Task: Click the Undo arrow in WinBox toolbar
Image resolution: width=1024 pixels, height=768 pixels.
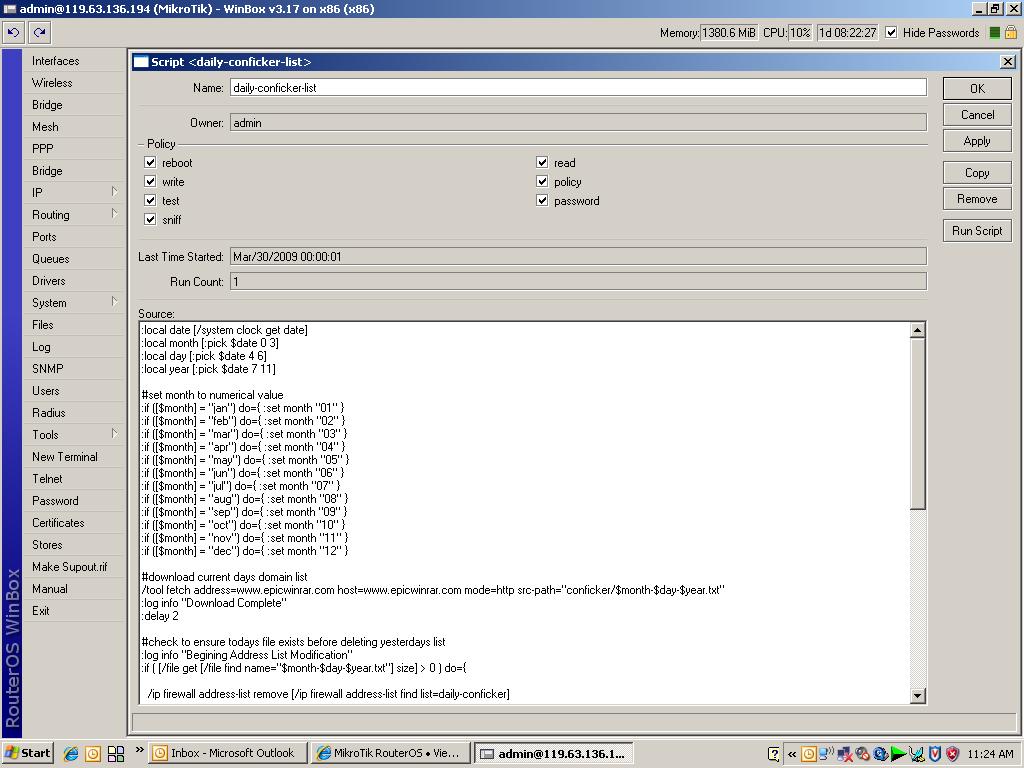Action: click(14, 32)
